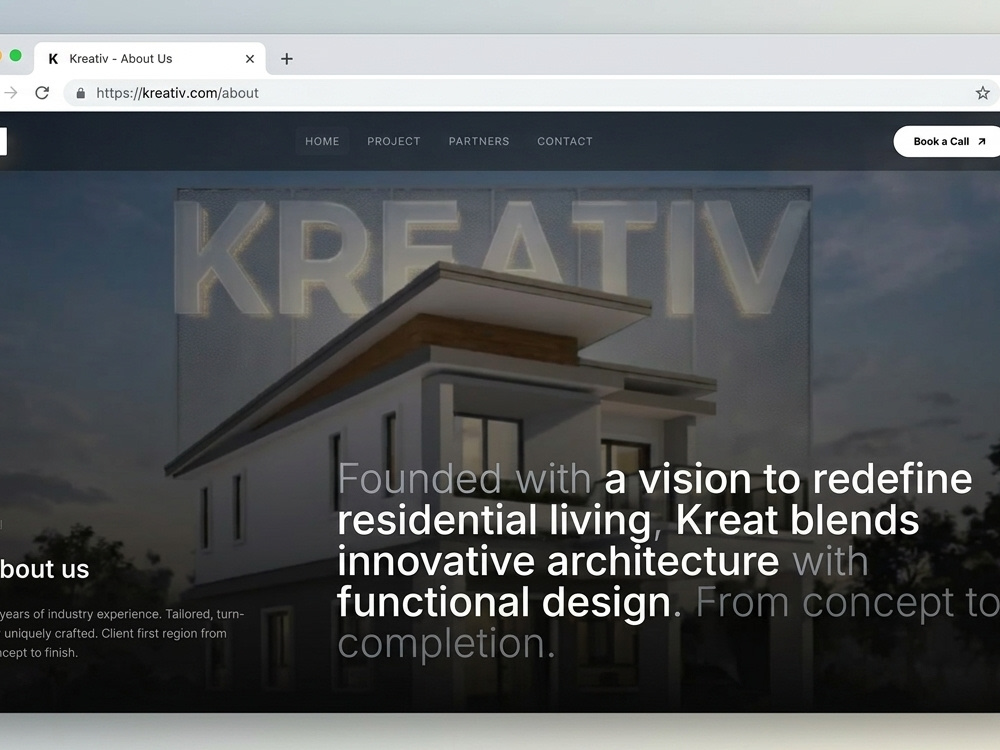Go to PROJECT in navigation
The width and height of the screenshot is (1000, 750).
point(393,142)
